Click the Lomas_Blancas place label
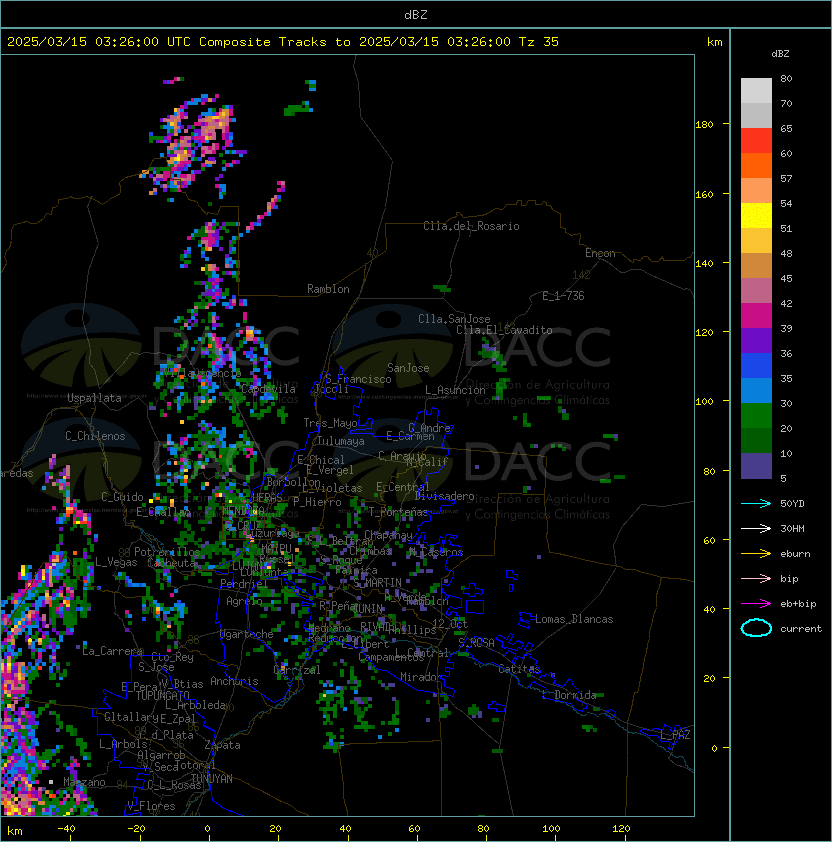 tap(574, 619)
